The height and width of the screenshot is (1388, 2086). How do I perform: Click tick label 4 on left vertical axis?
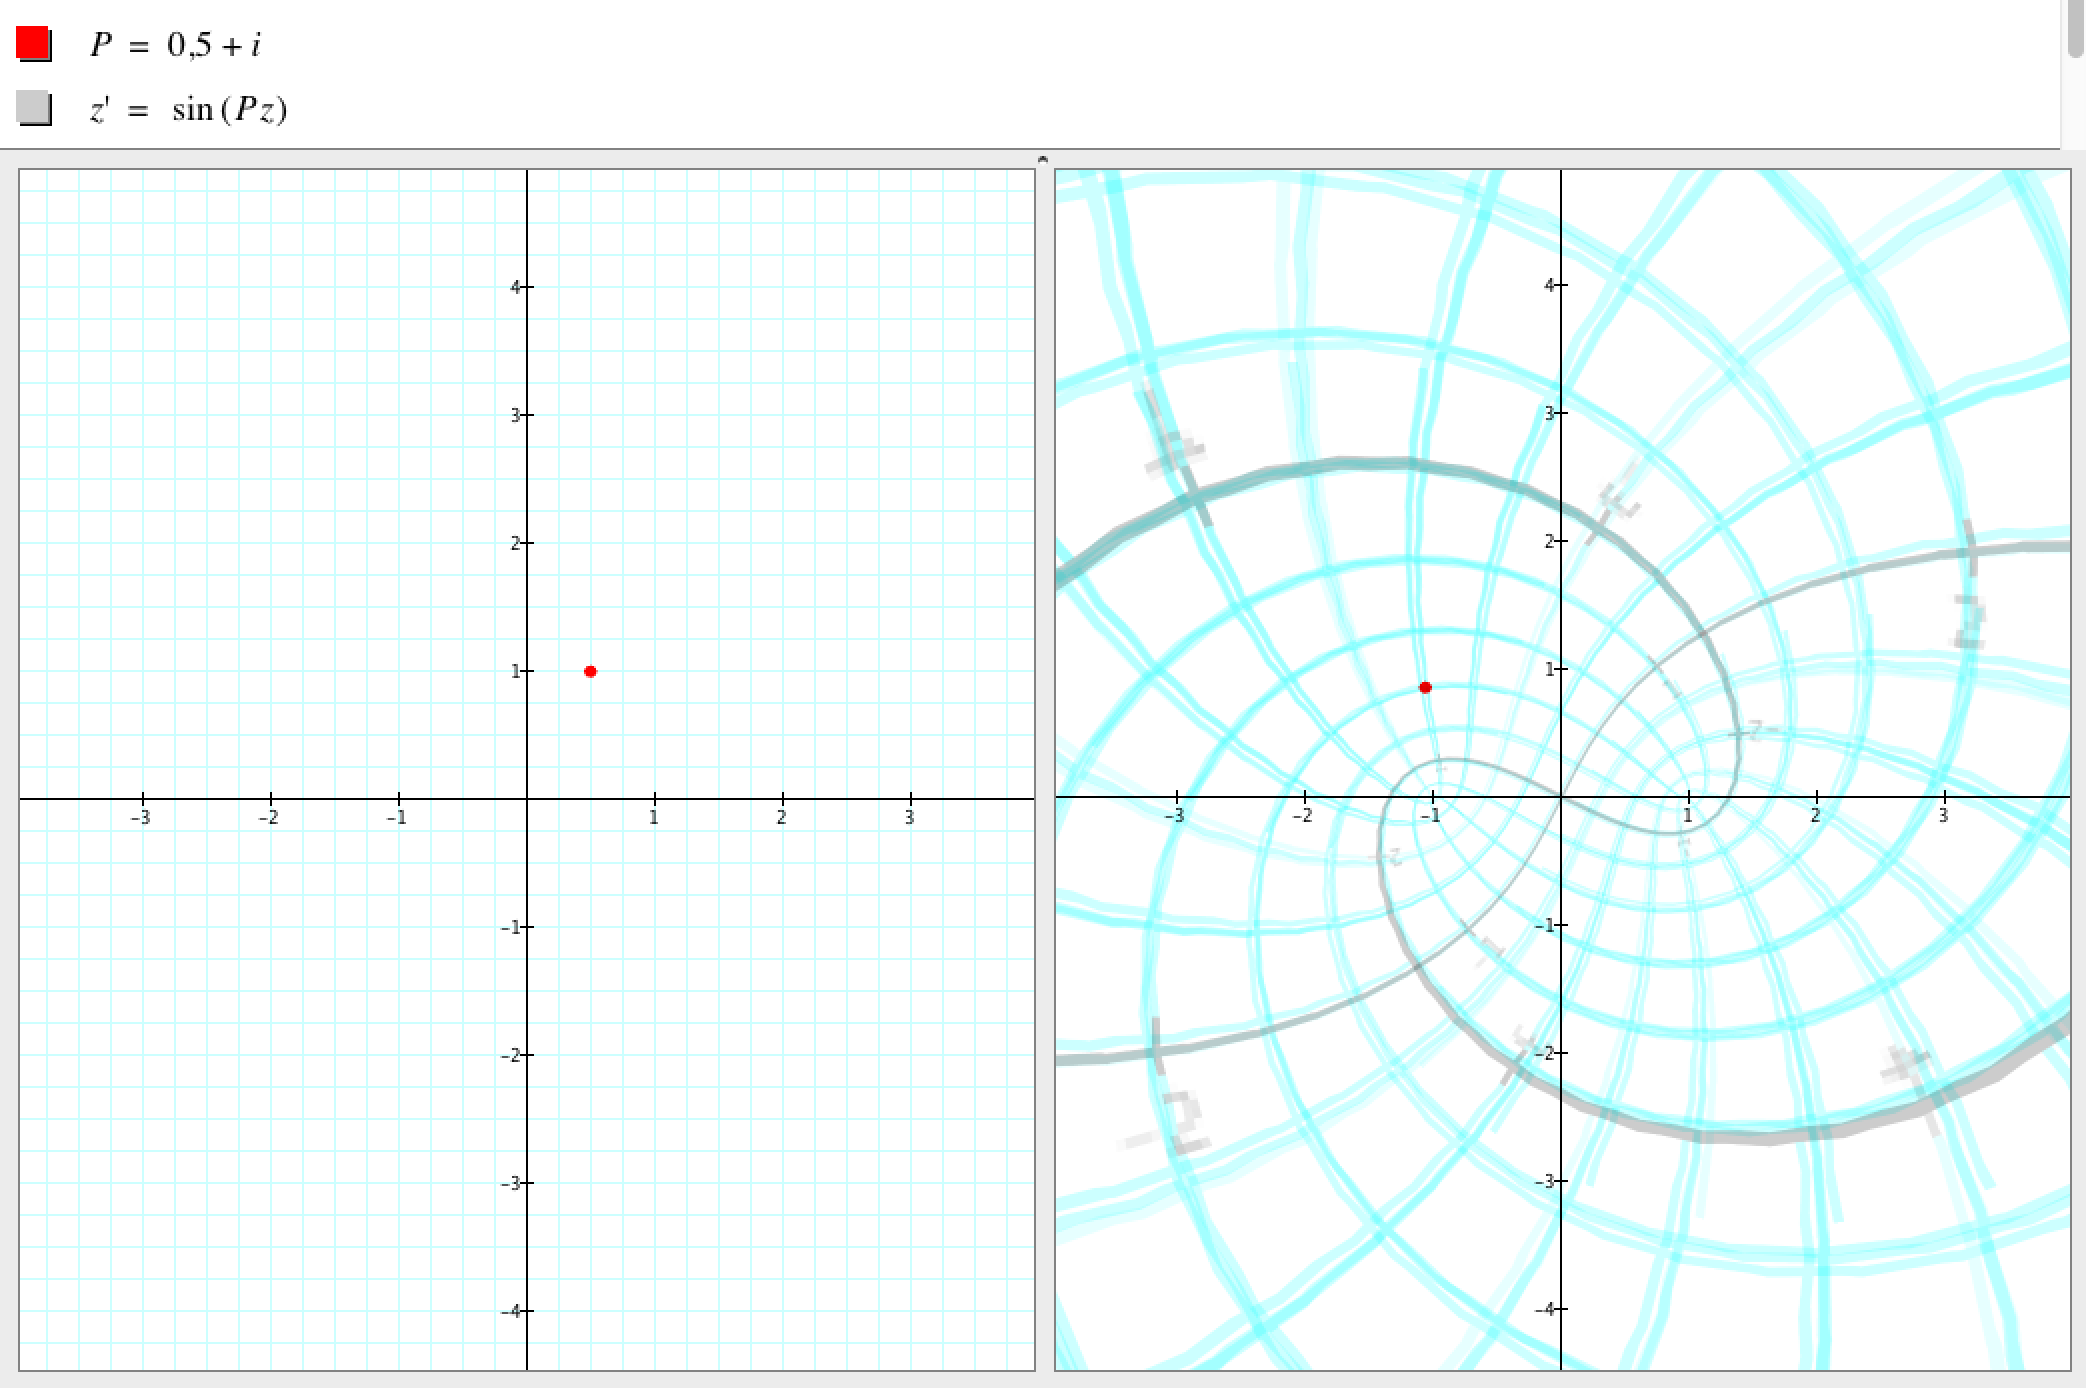pyautogui.click(x=515, y=287)
